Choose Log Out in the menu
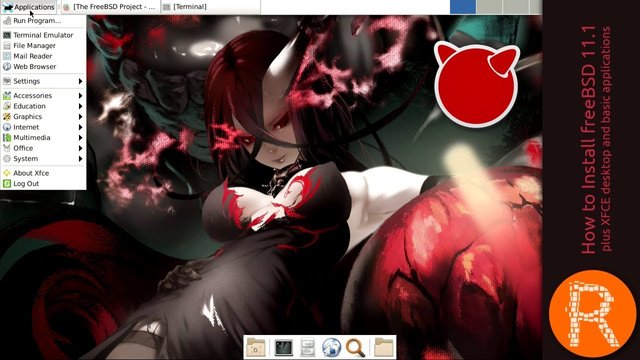Image resolution: width=640 pixels, height=360 pixels. click(x=43, y=184)
